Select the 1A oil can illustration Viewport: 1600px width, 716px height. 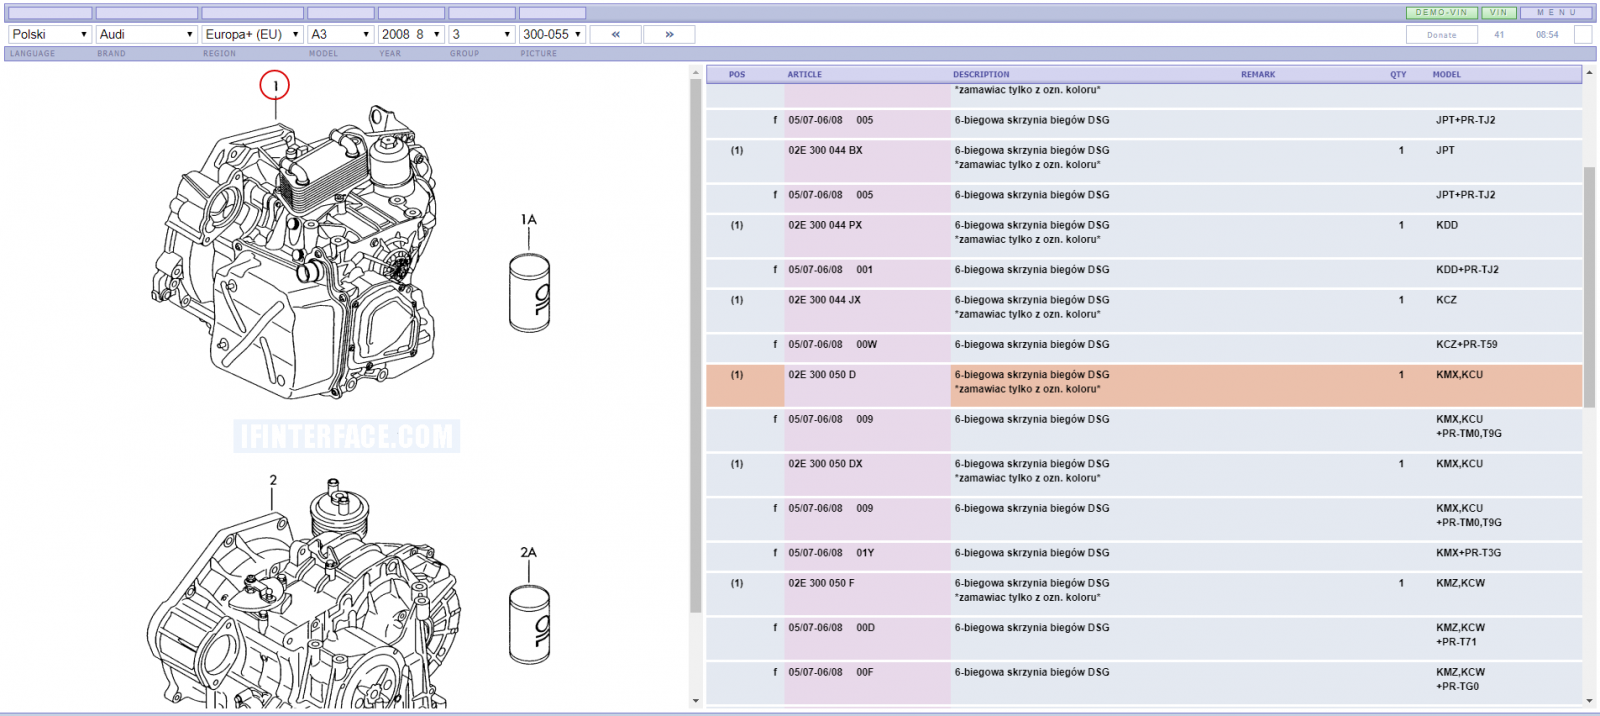[529, 293]
